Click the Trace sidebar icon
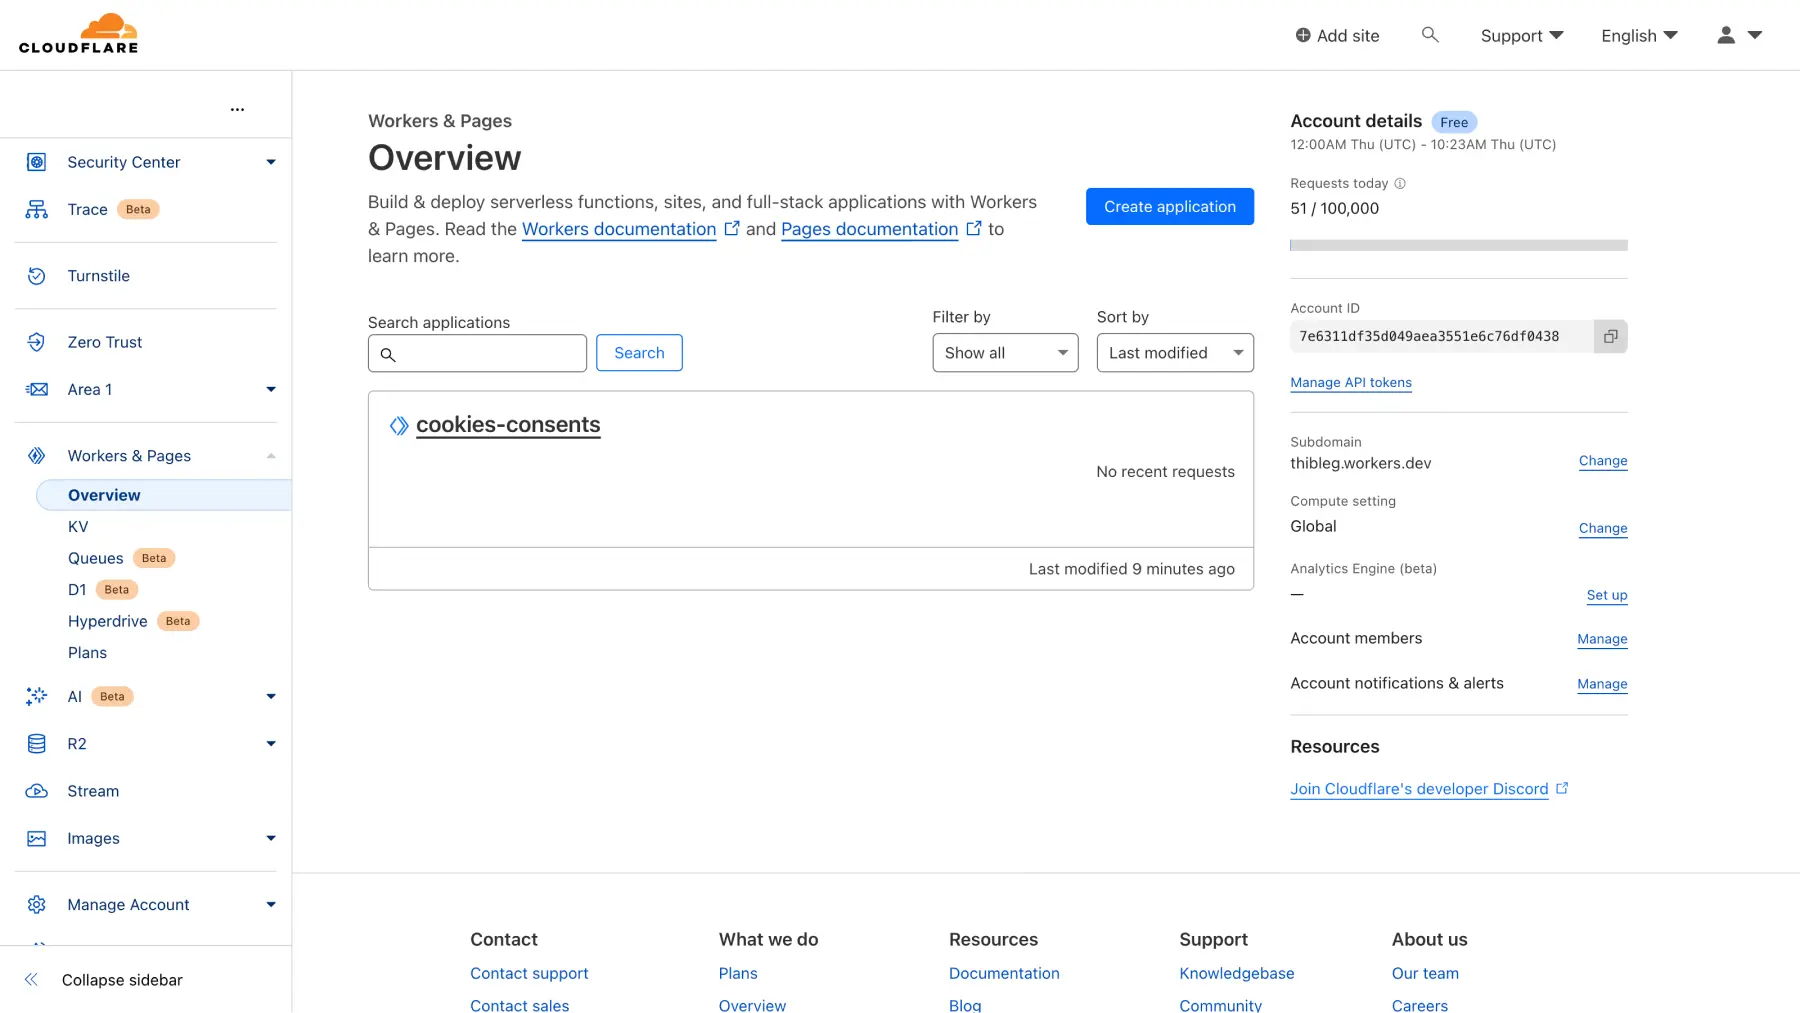1800x1013 pixels. (x=37, y=209)
